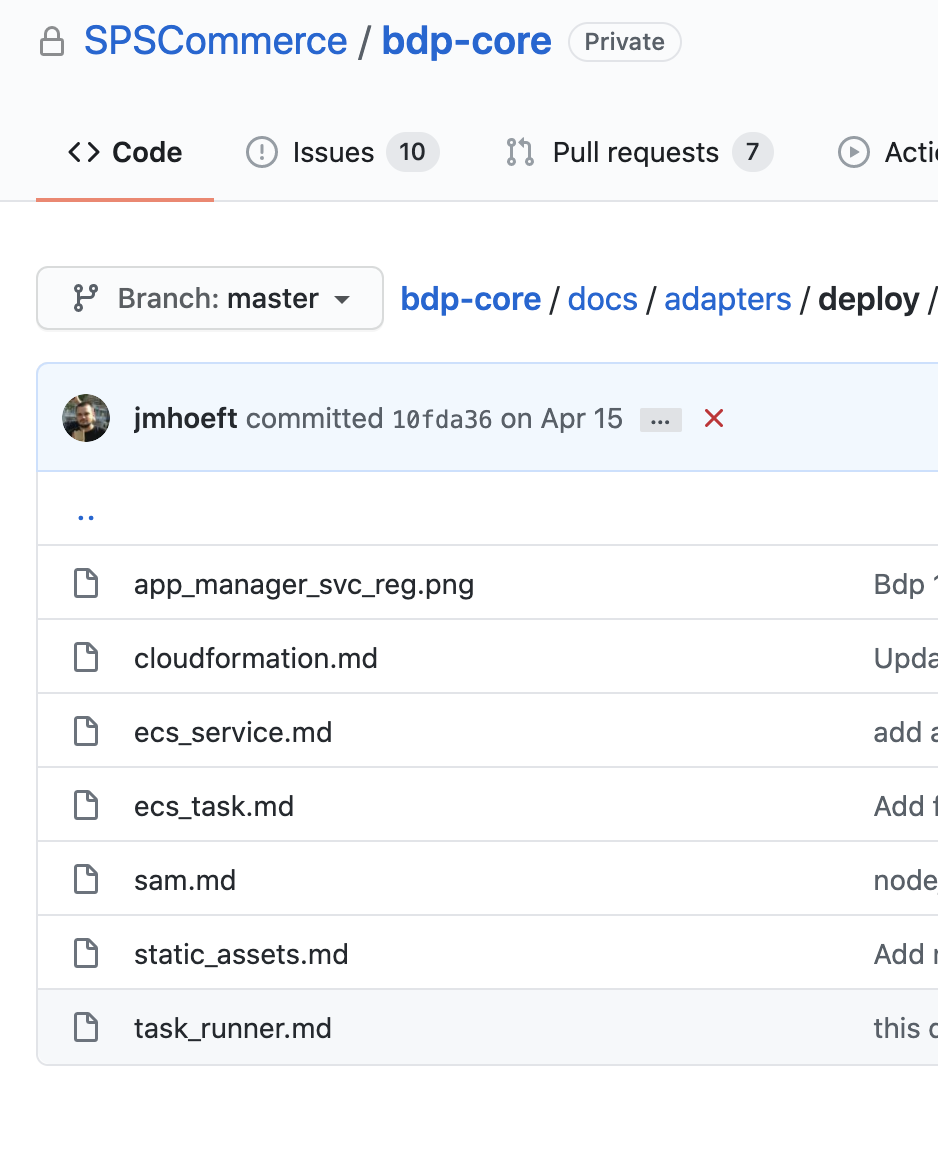Click the 'on Apr 15' commit date
The image size is (938, 1156).
(562, 419)
